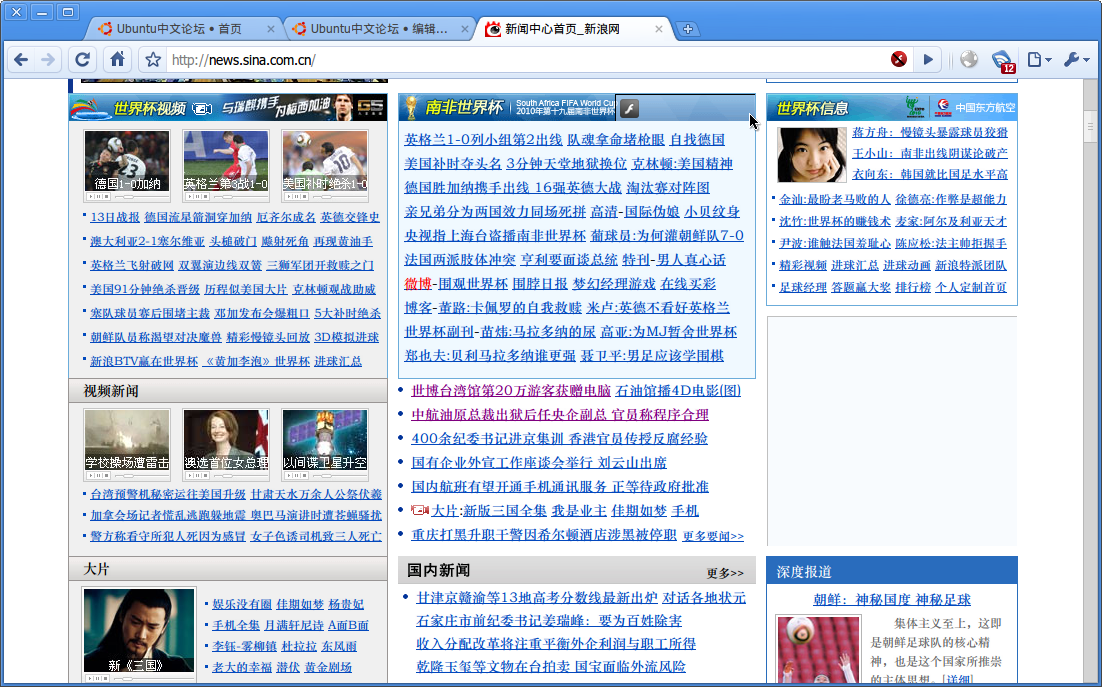Click the 深度报道 section header

803,572
